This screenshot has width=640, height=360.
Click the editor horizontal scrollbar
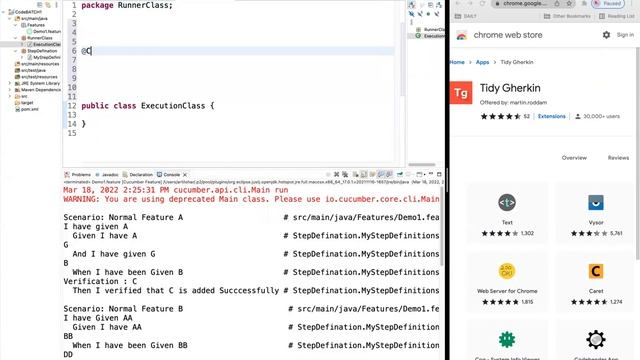[422, 164]
